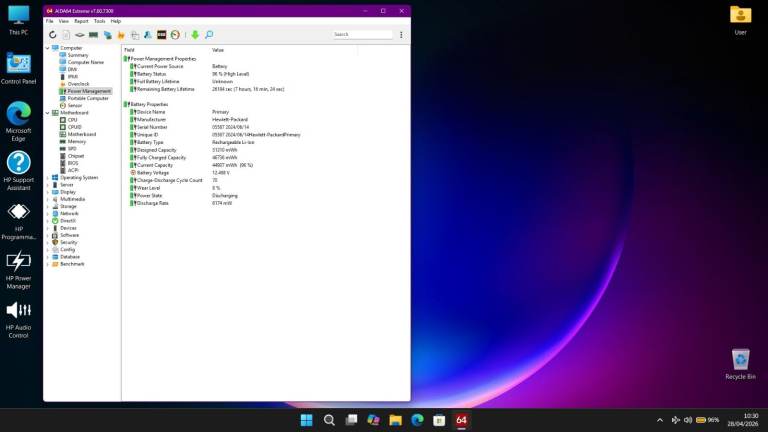Image resolution: width=768 pixels, height=432 pixels.
Task: Open the View menu
Action: click(x=64, y=21)
